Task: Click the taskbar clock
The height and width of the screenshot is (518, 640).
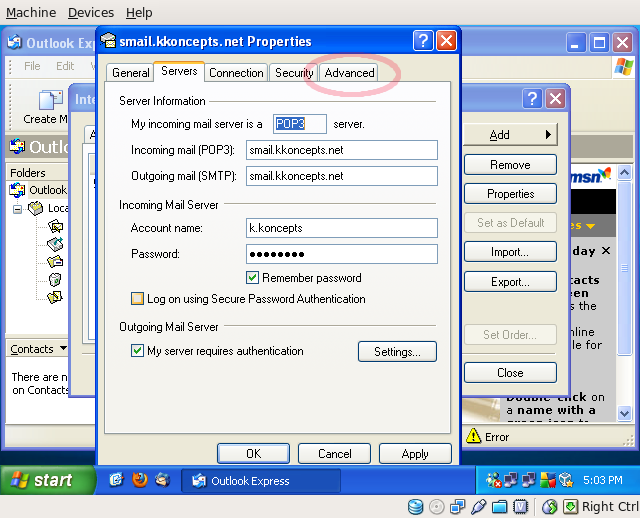Action: tap(602, 480)
